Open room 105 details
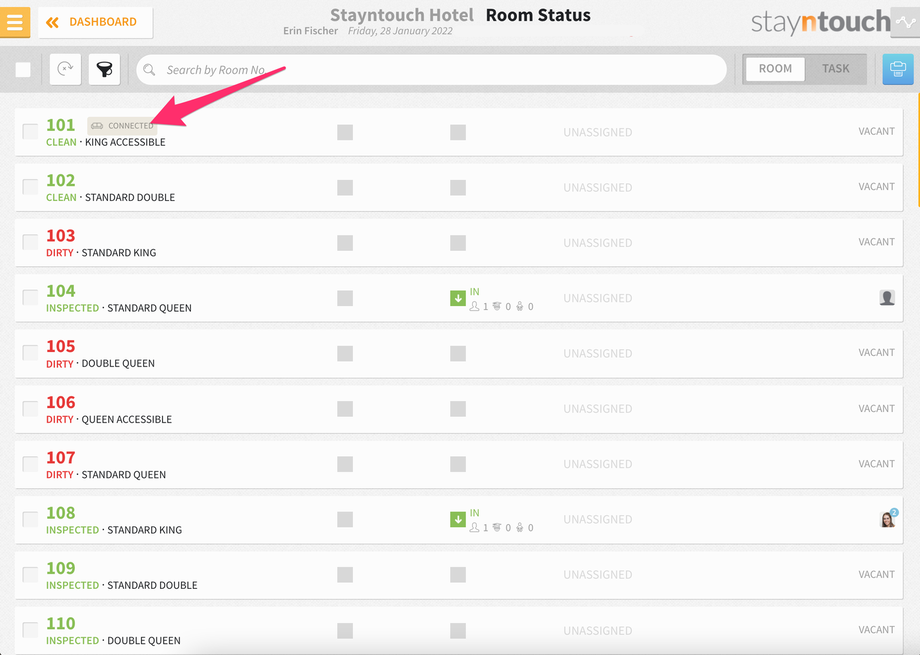 (458, 353)
